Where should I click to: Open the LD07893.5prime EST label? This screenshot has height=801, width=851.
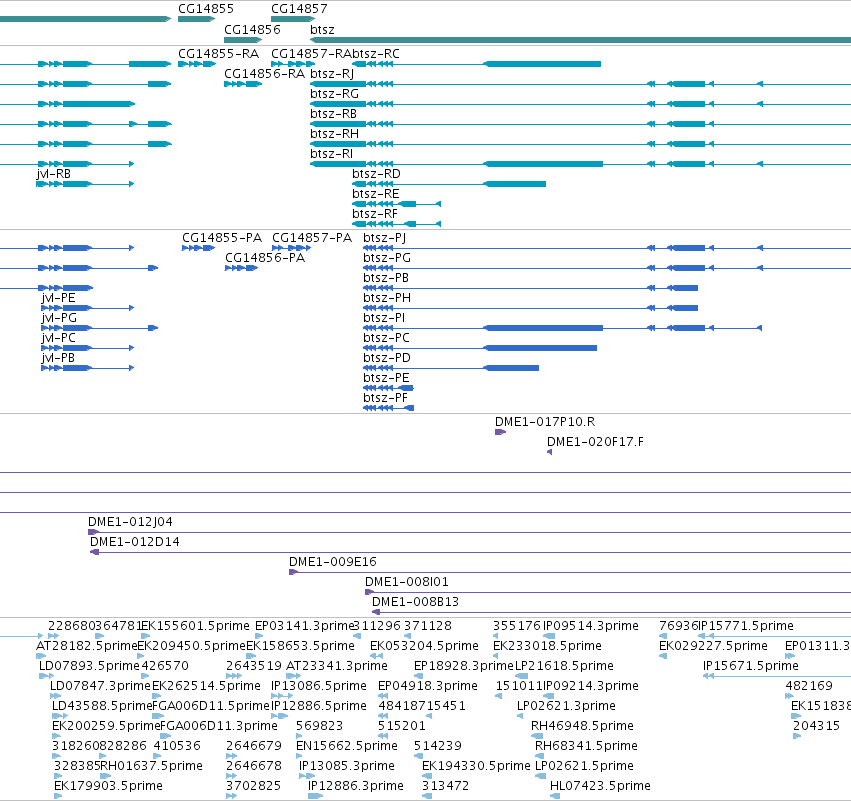click(x=90, y=666)
